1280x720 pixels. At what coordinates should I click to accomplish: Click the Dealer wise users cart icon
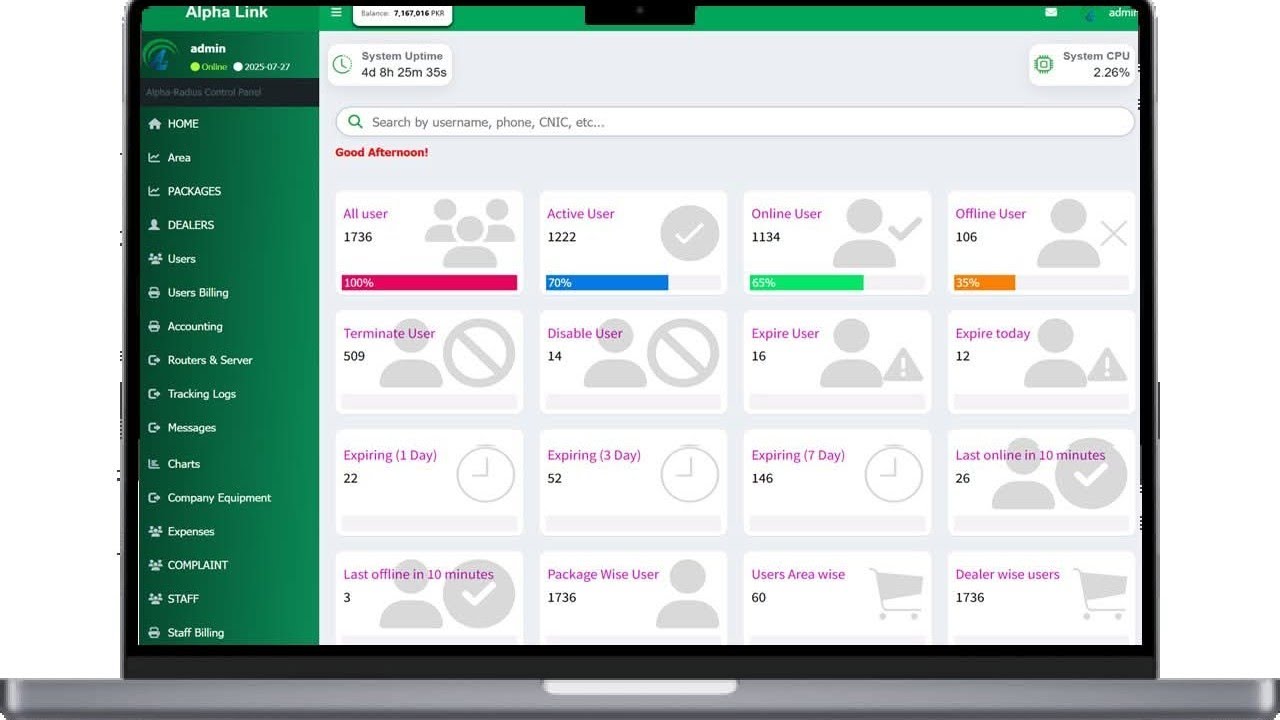coord(1100,594)
